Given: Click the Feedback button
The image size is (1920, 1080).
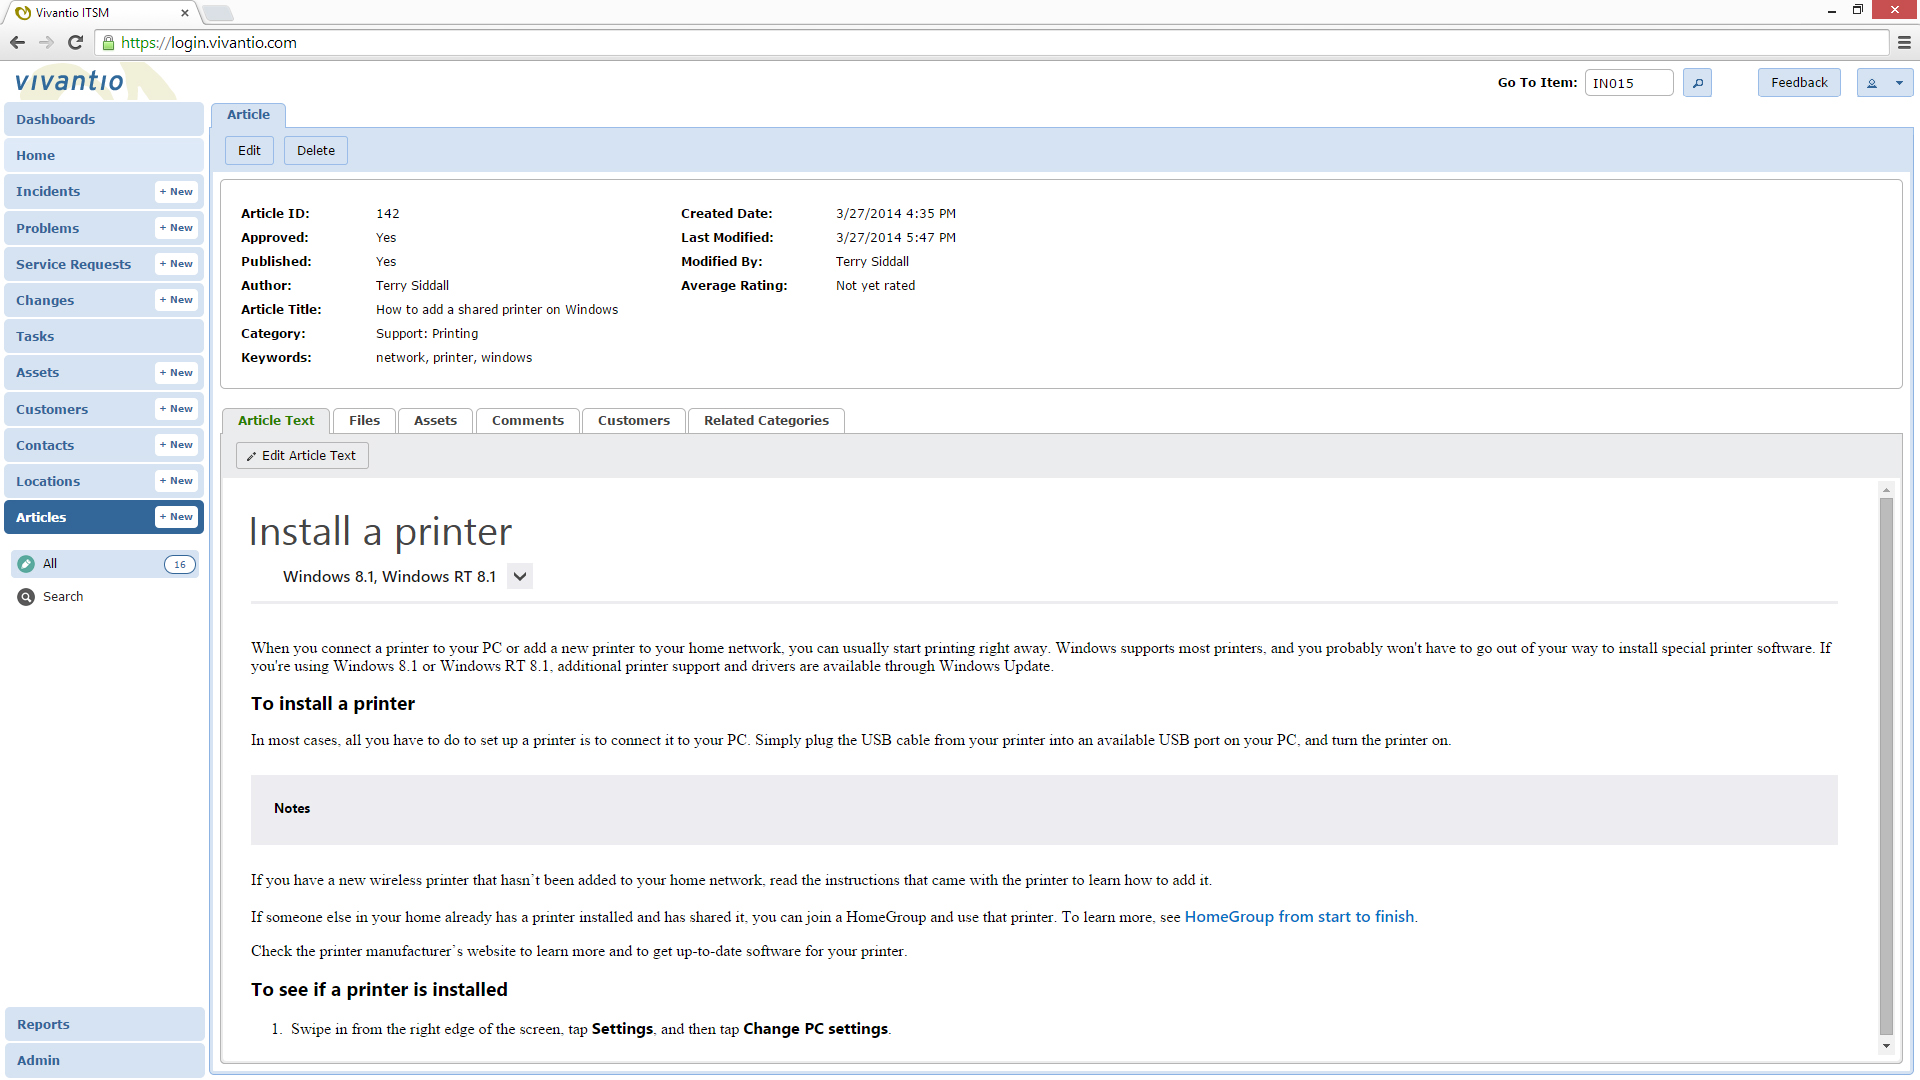Looking at the screenshot, I should (x=1798, y=83).
